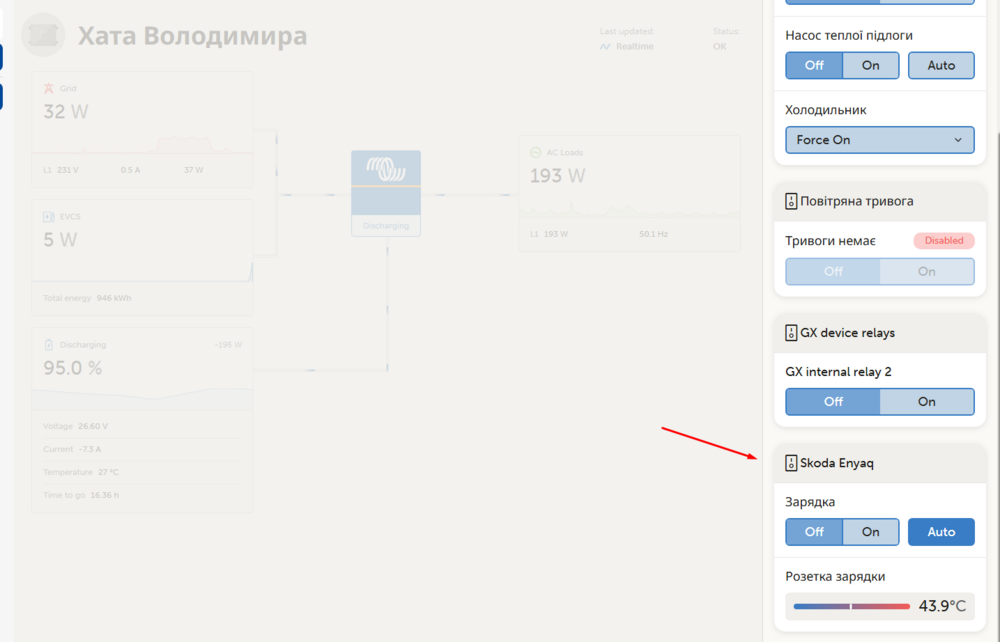Image resolution: width=1000 pixels, height=642 pixels.
Task: Click the Grid pylon icon
Action: (48, 89)
